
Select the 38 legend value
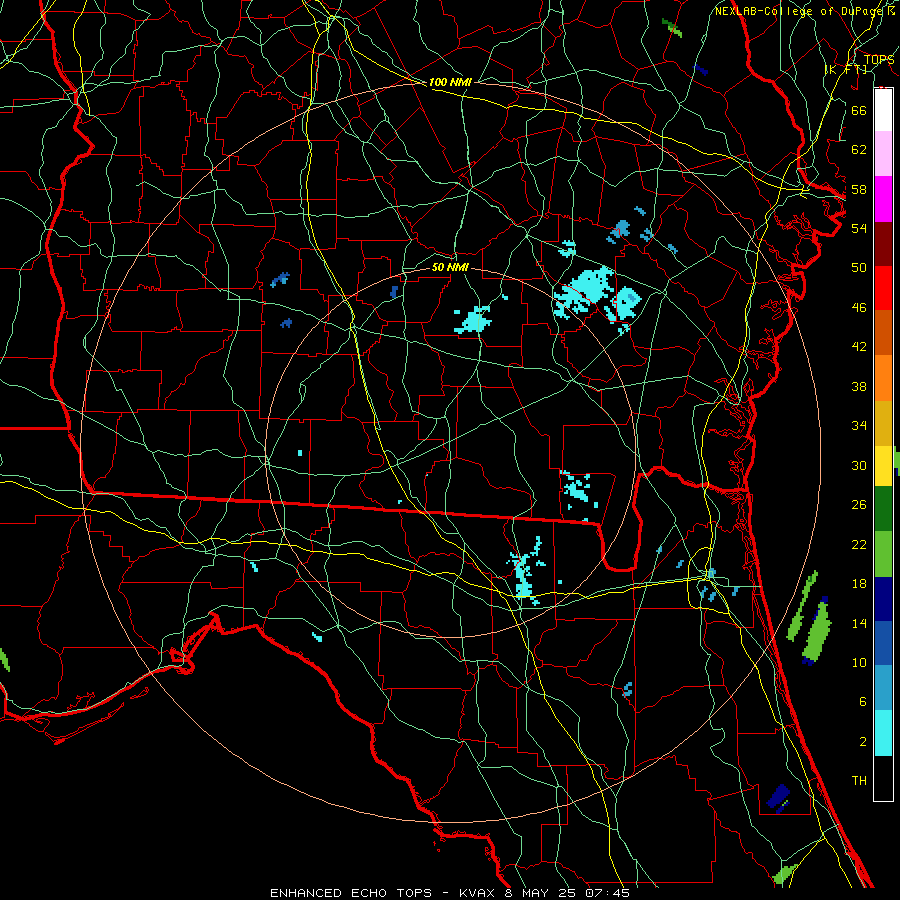859,386
